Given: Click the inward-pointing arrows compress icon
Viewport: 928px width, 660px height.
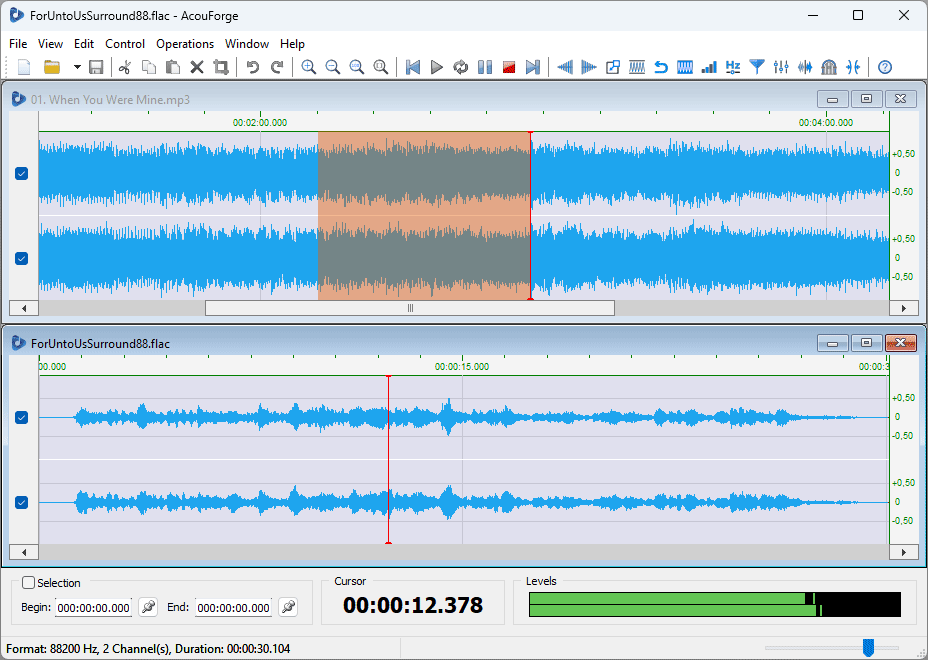Looking at the screenshot, I should (853, 67).
